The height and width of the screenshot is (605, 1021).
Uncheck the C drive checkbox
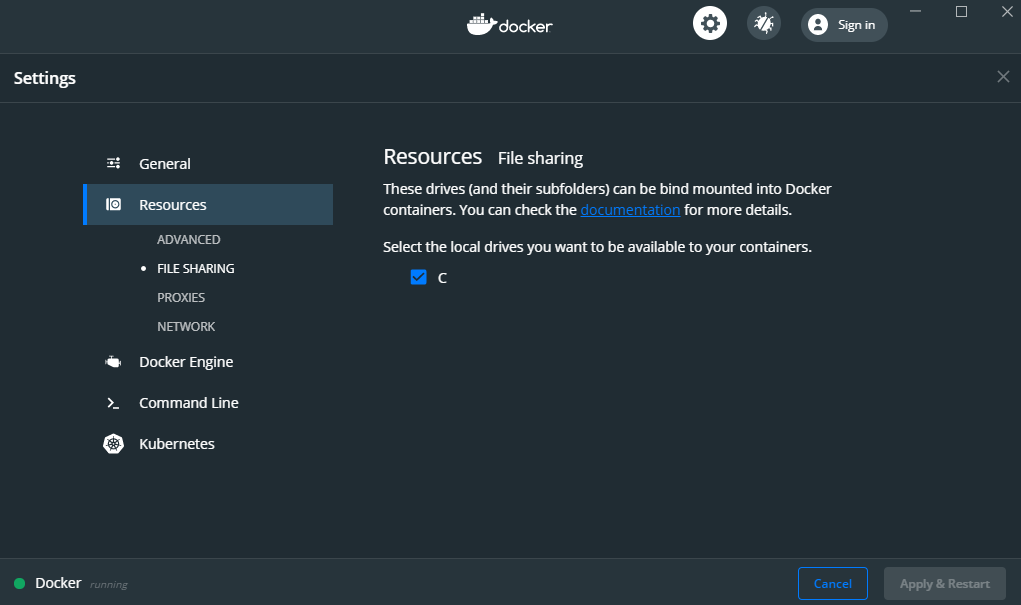click(419, 277)
